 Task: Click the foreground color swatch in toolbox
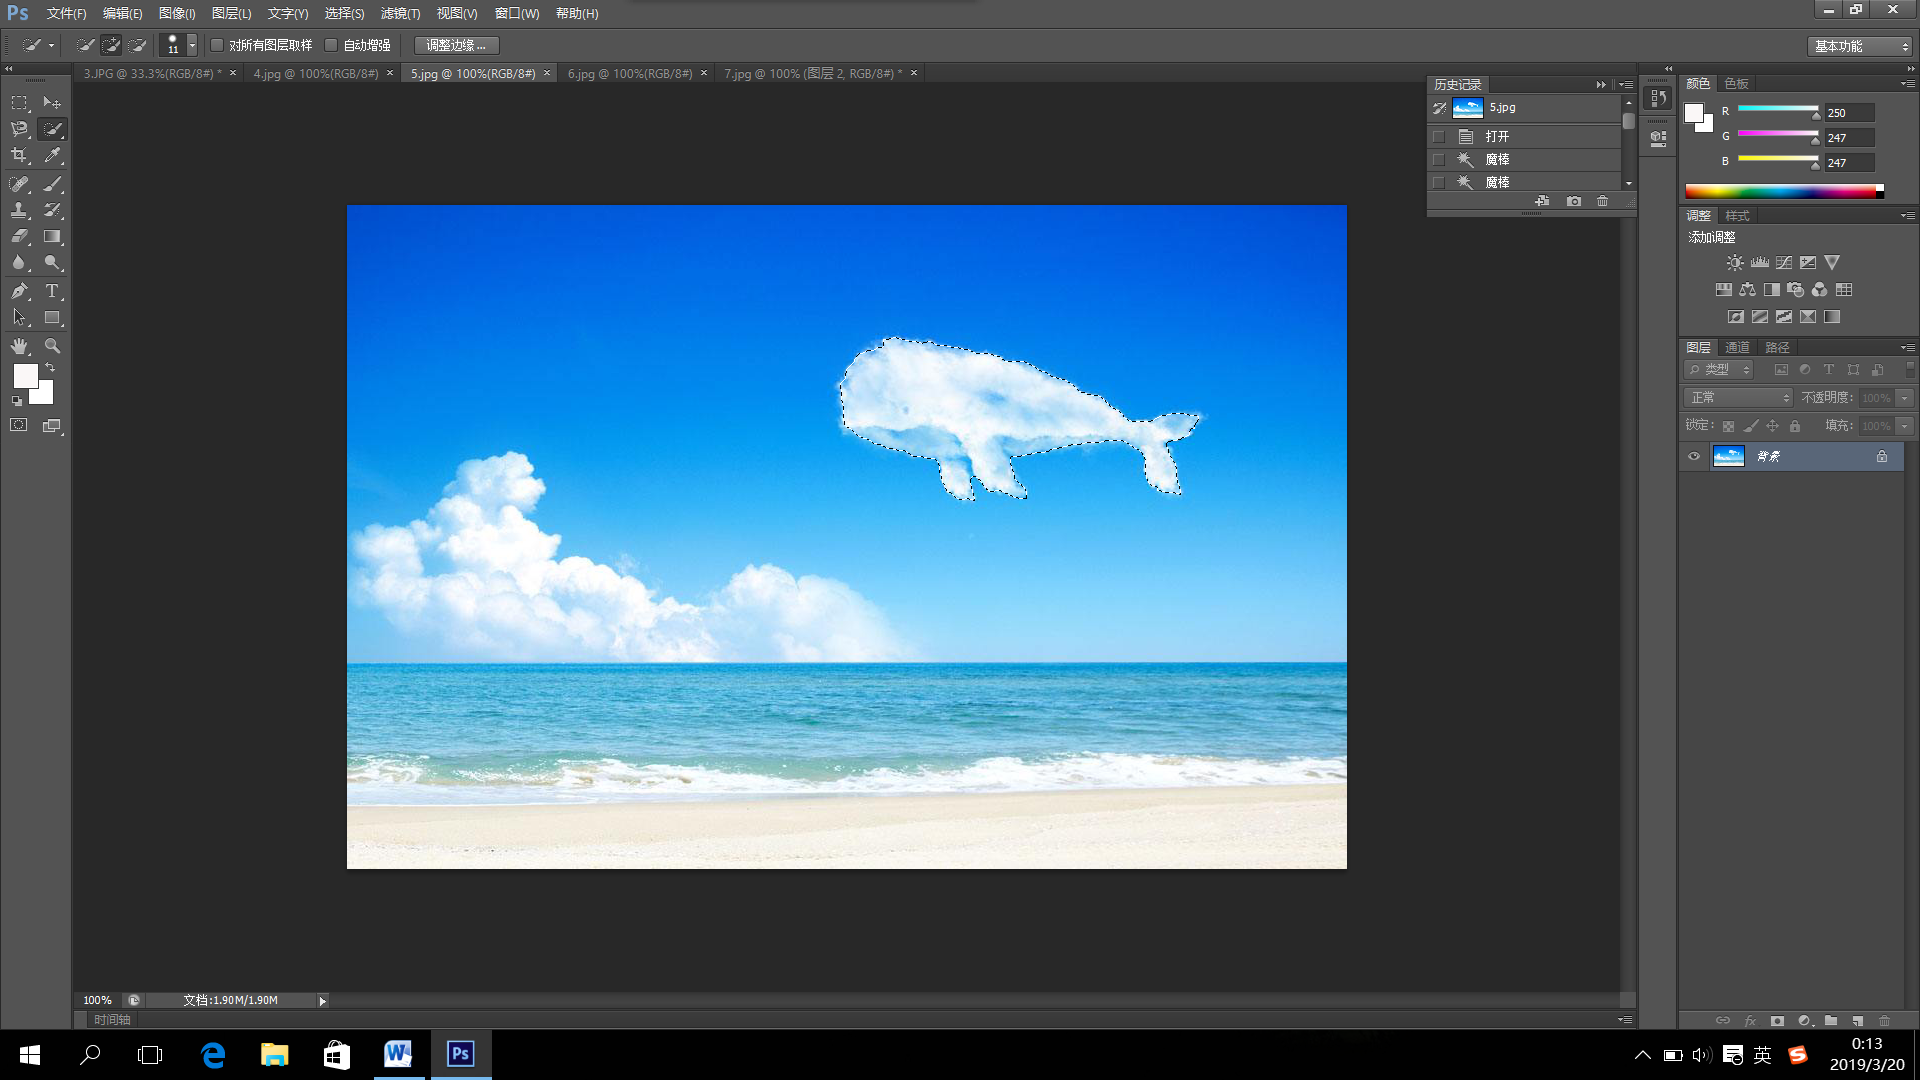click(25, 376)
